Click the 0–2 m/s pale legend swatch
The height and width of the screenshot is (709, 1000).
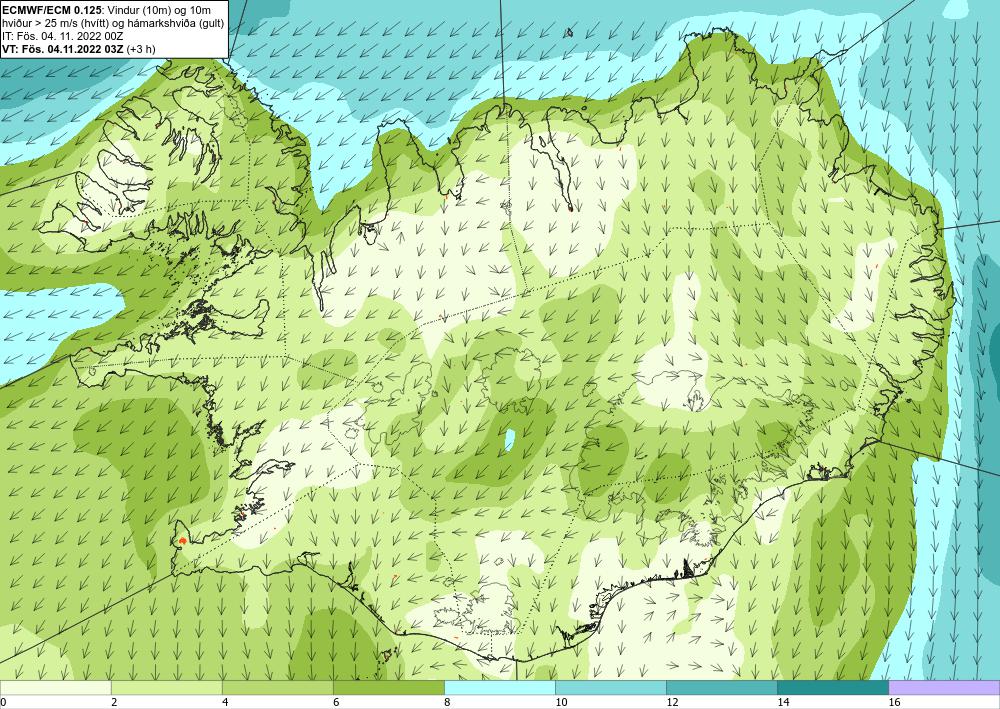[55, 687]
